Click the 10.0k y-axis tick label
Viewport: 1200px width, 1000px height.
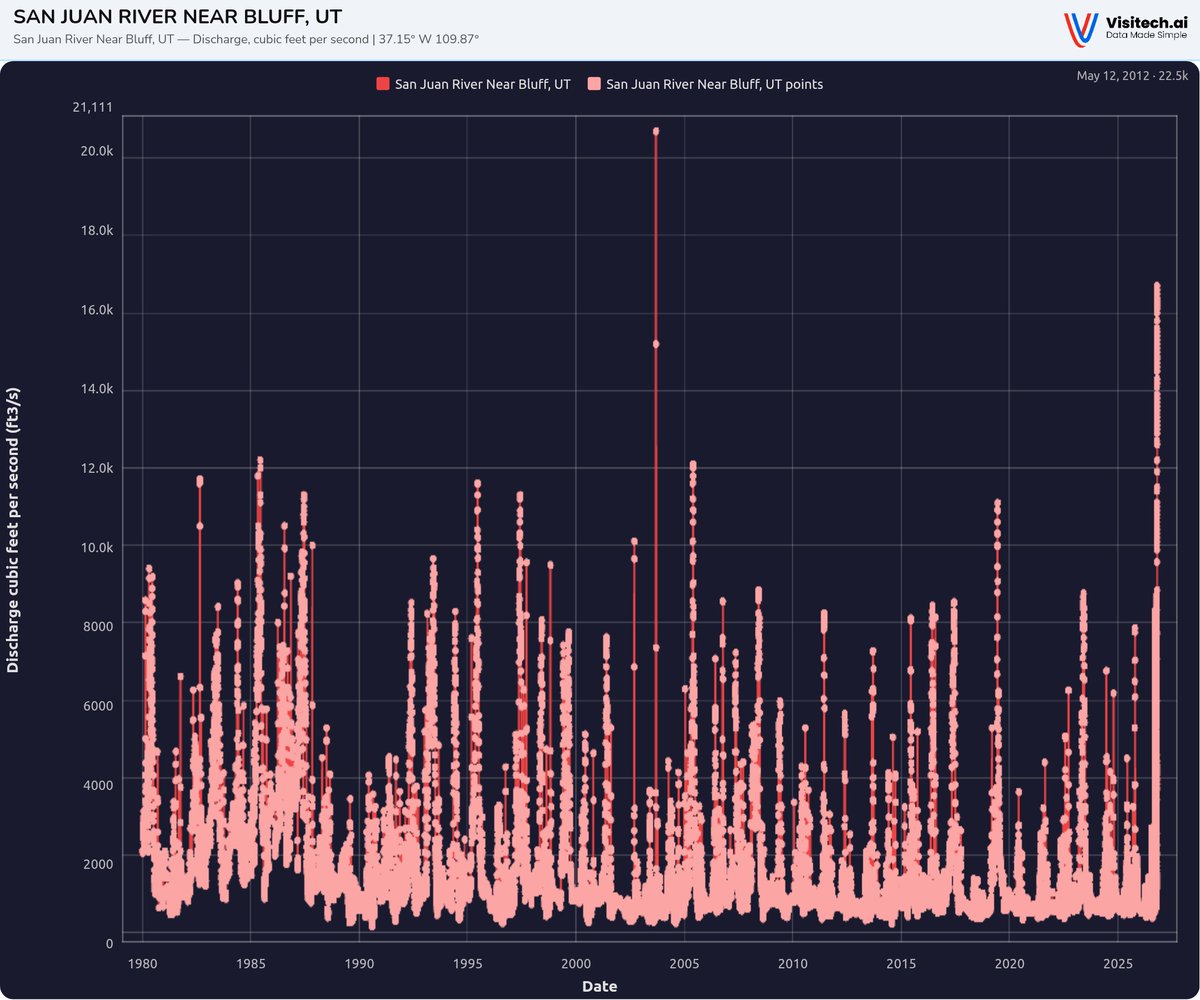96,547
